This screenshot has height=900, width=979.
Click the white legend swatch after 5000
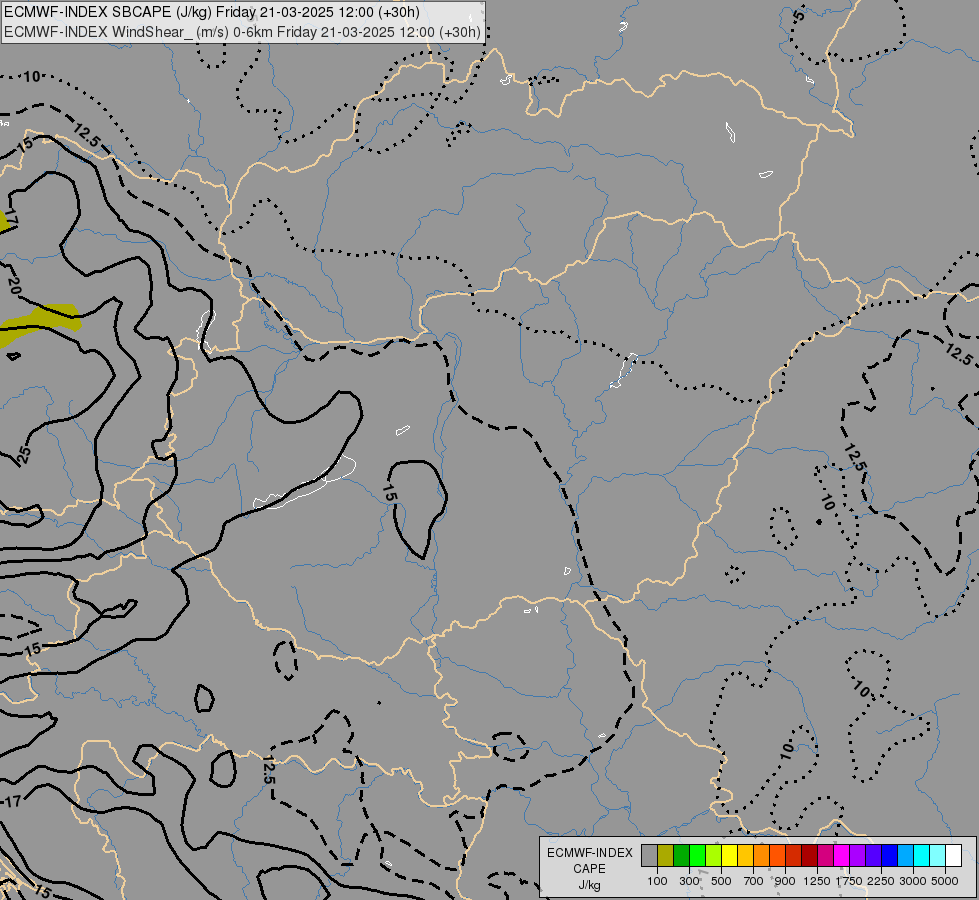(953, 856)
